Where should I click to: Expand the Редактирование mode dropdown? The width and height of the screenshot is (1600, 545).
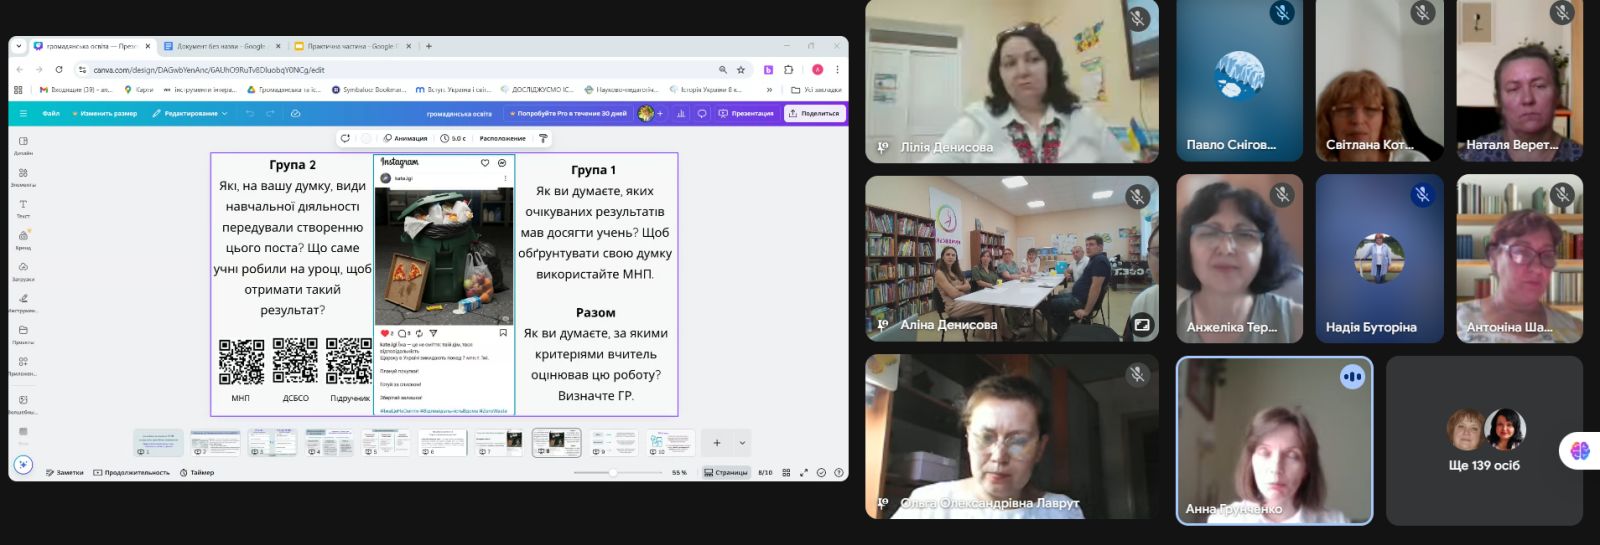(190, 113)
